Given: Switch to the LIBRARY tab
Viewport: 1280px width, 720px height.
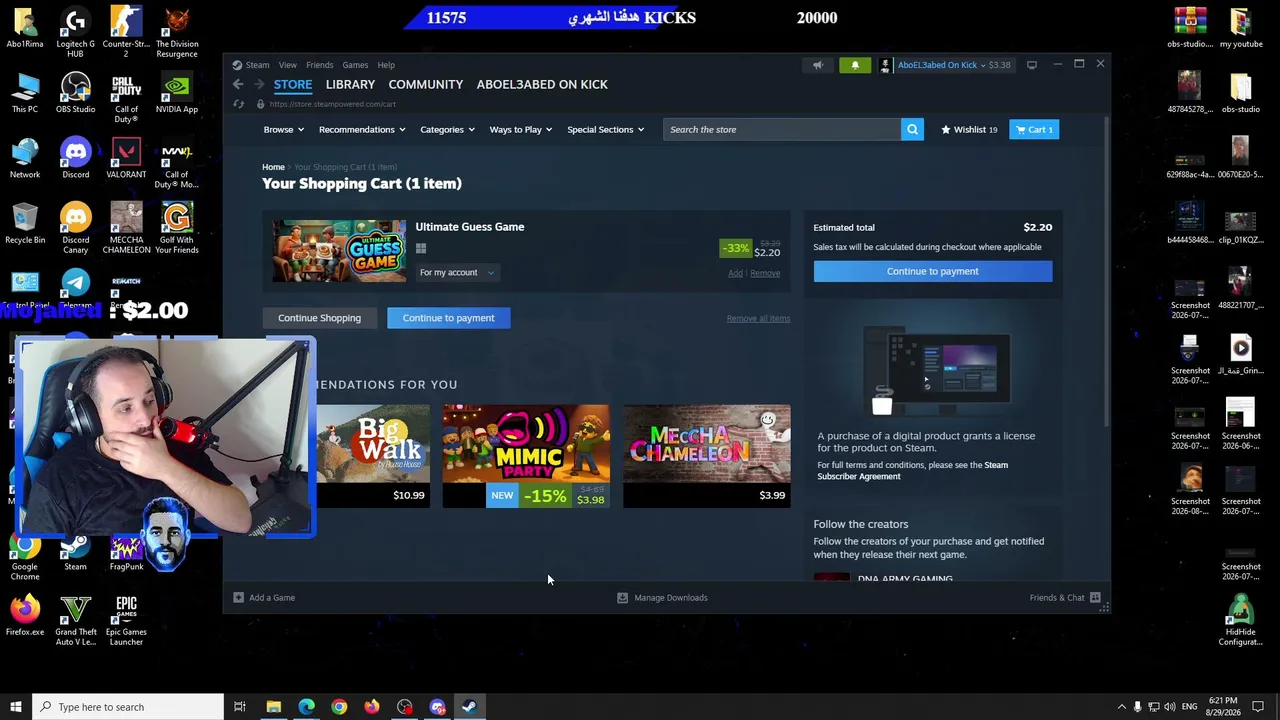Looking at the screenshot, I should [x=350, y=85].
